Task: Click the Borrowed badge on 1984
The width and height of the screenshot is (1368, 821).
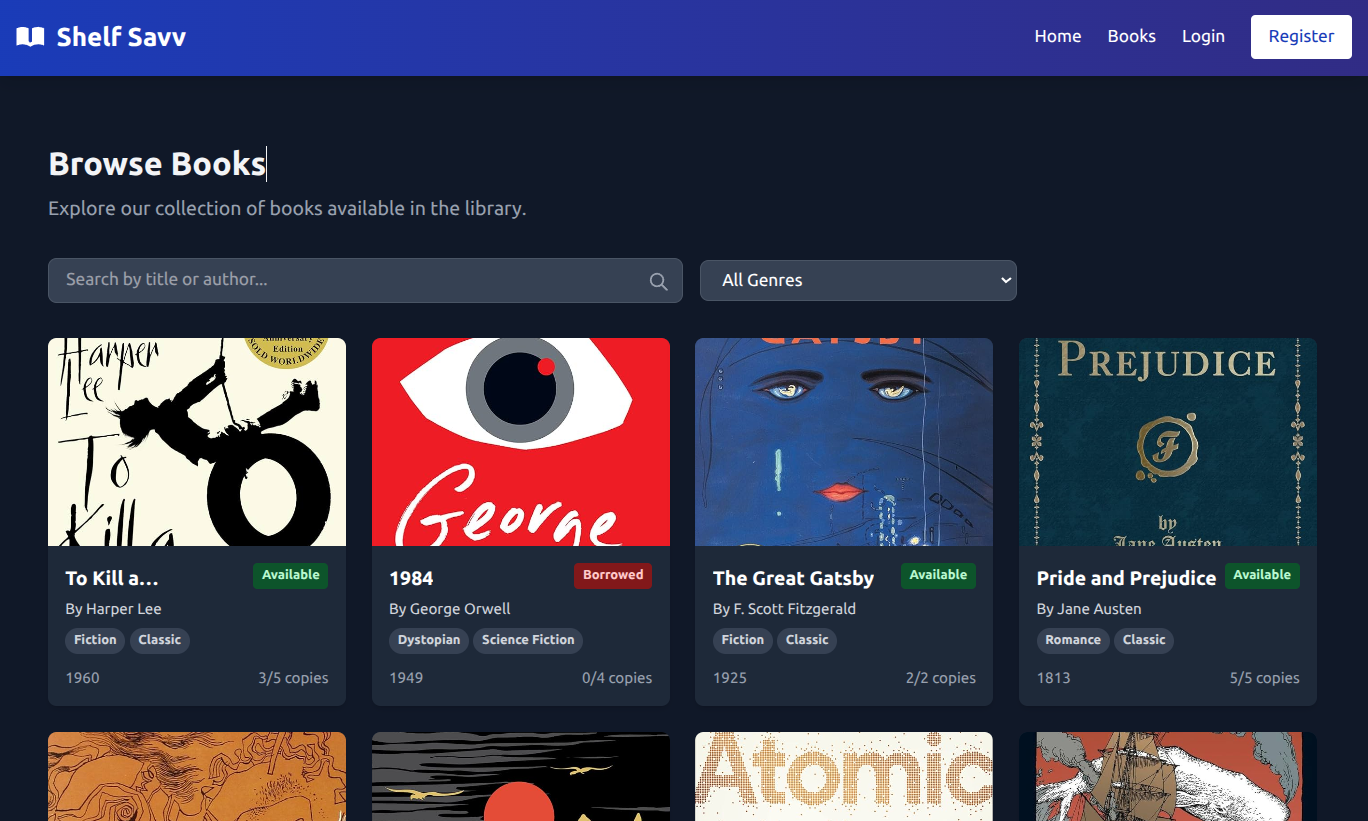Action: point(613,575)
